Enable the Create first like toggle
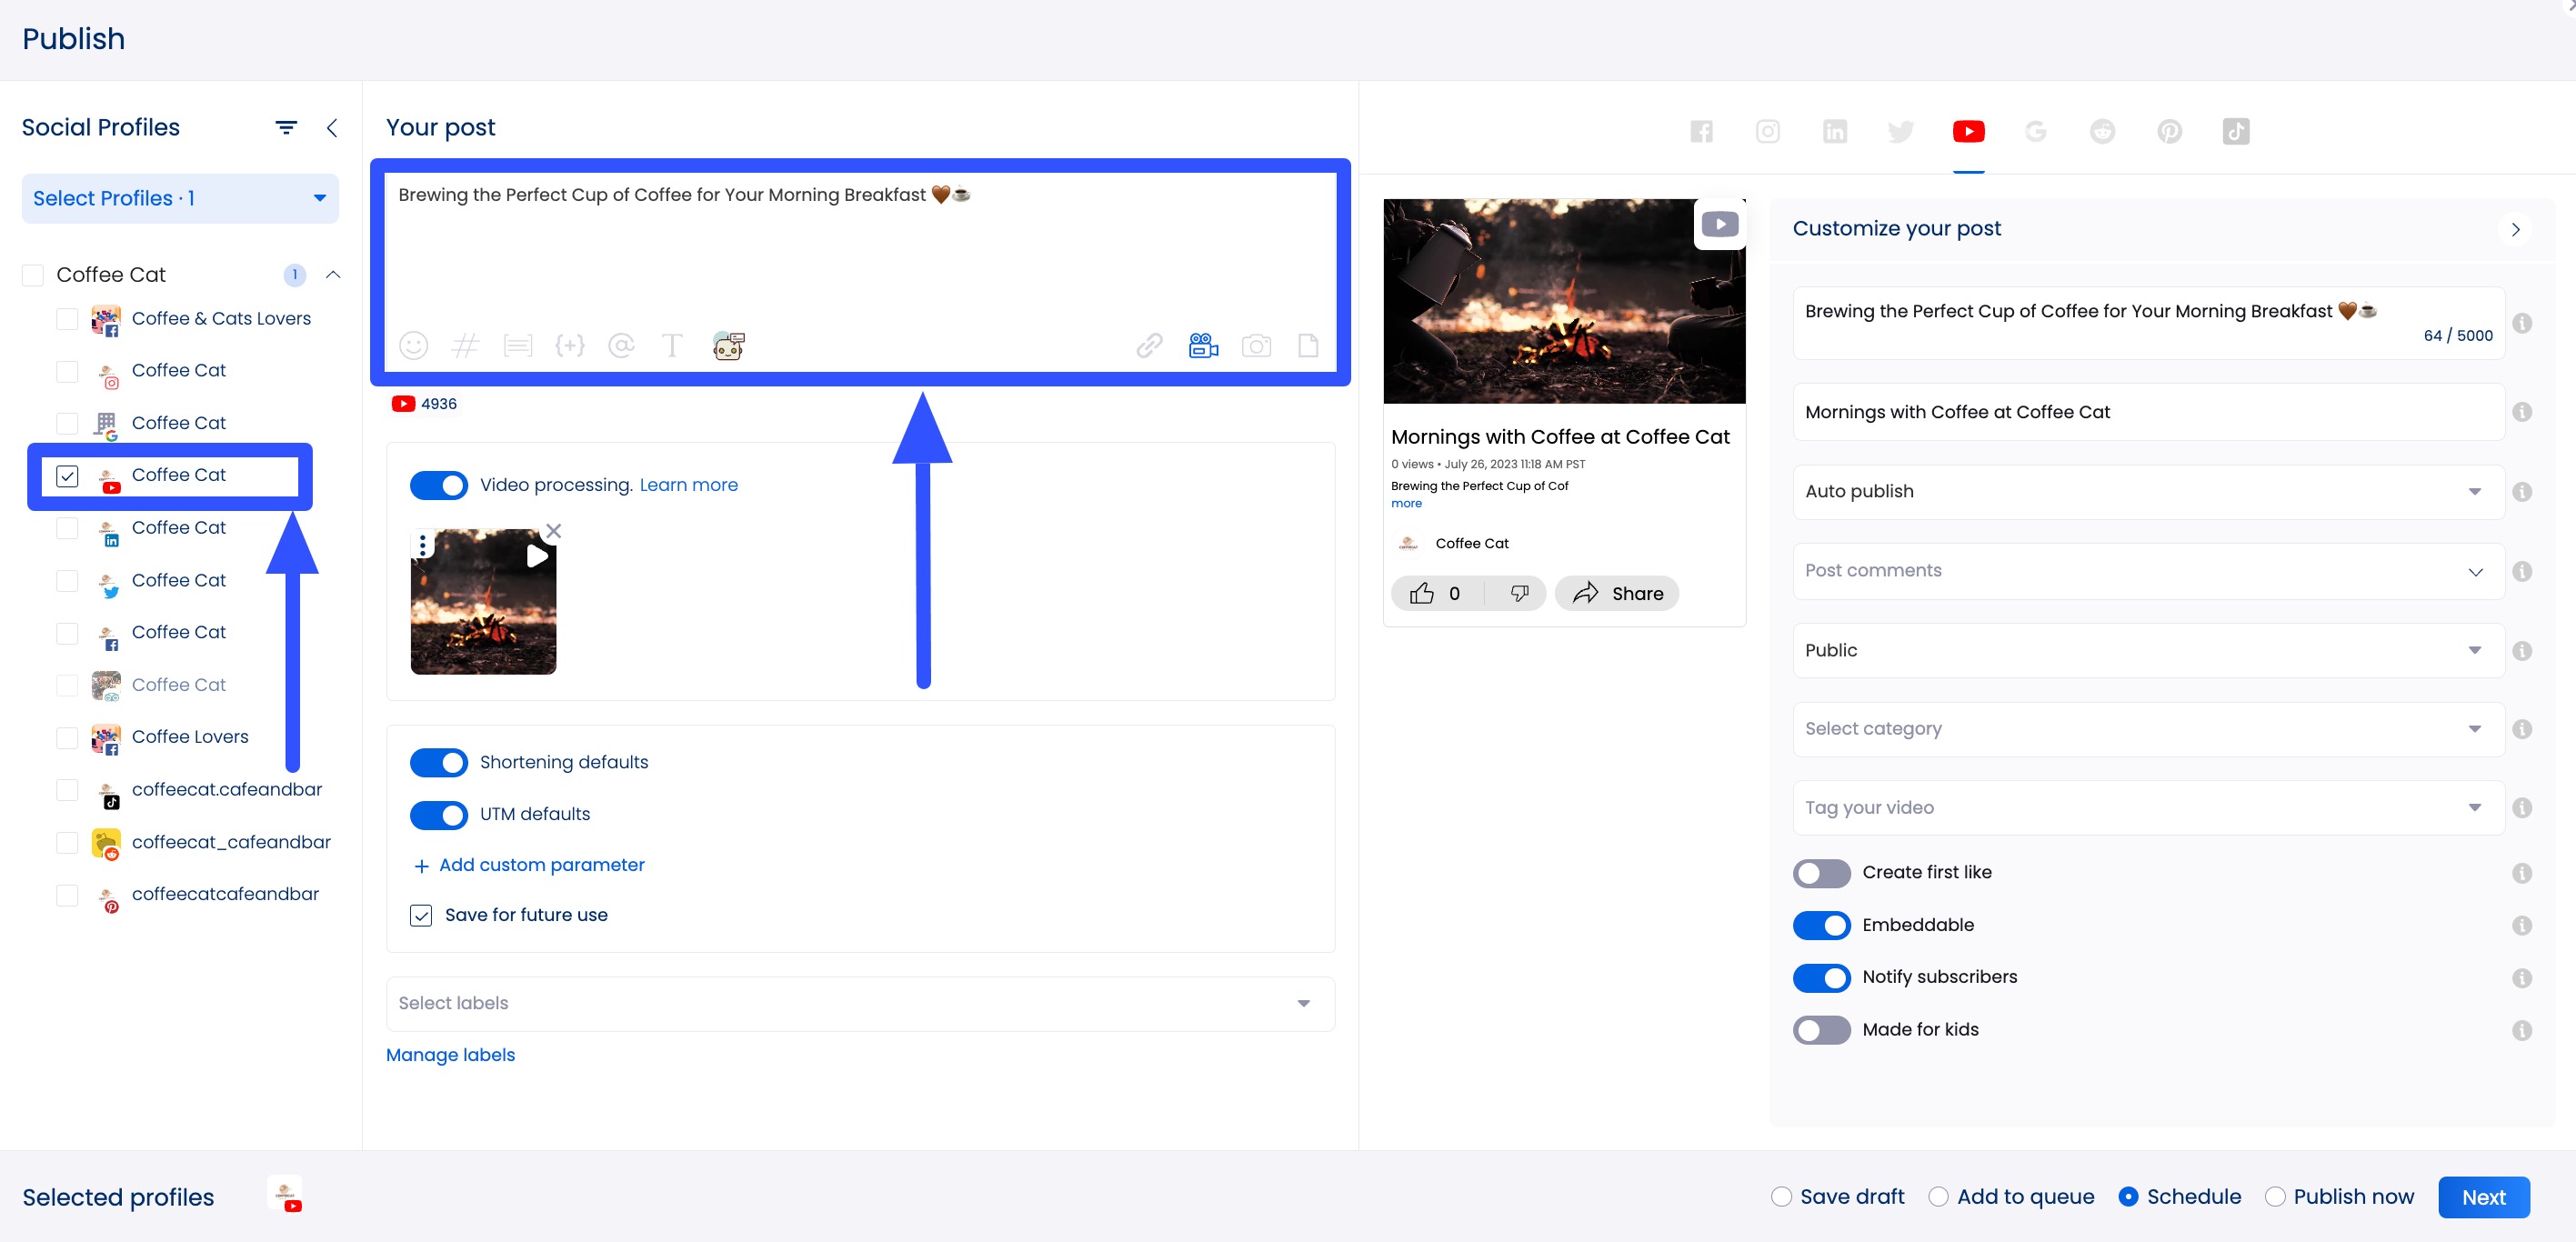Viewport: 2576px width, 1242px height. click(1821, 873)
